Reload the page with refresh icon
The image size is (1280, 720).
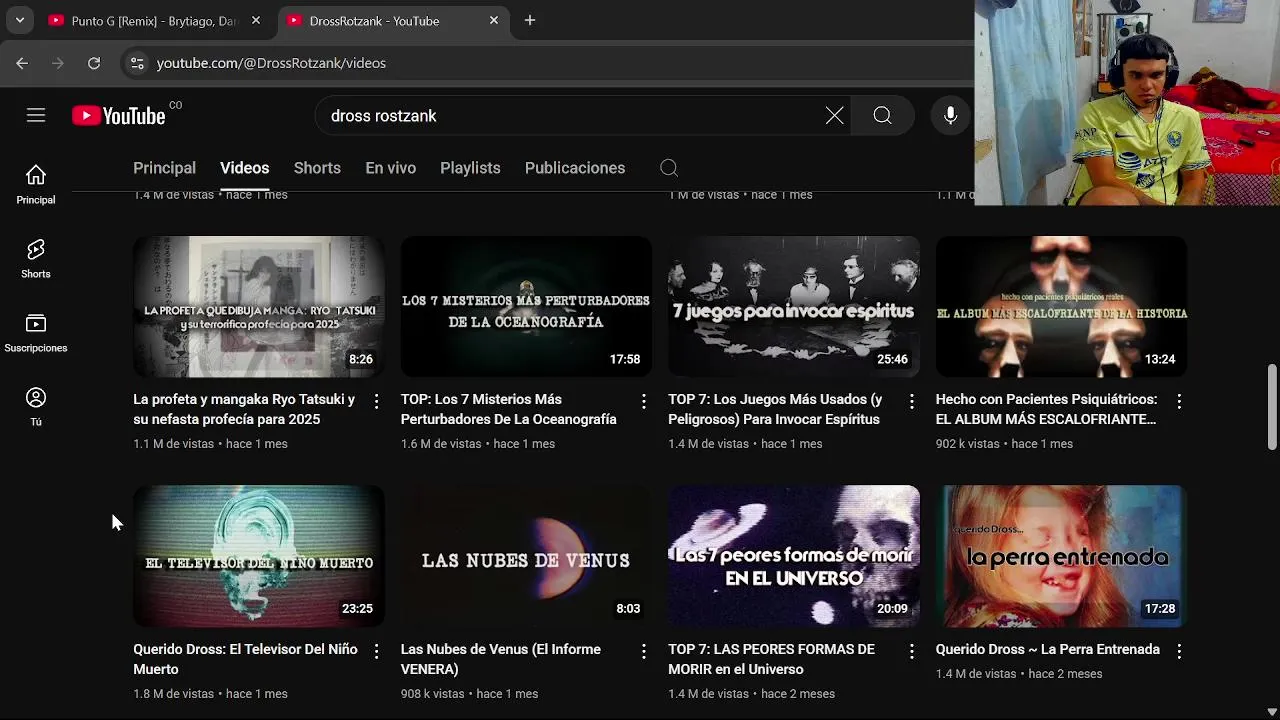pos(94,63)
